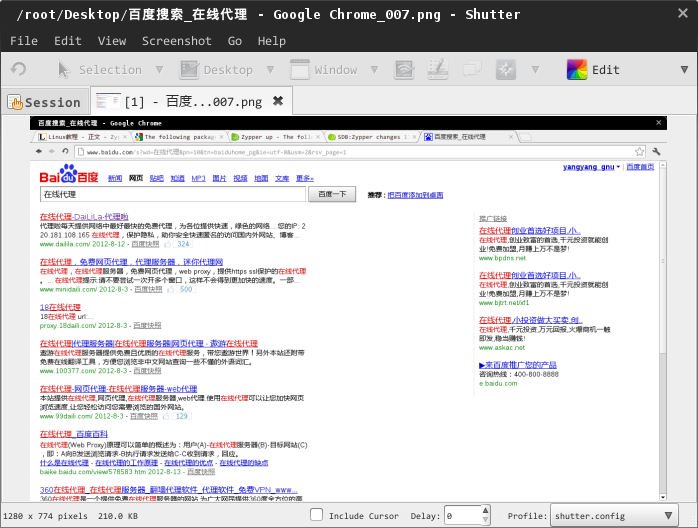Capture the full Desktop
Viewport: 698px width, 528px height.
[217, 70]
